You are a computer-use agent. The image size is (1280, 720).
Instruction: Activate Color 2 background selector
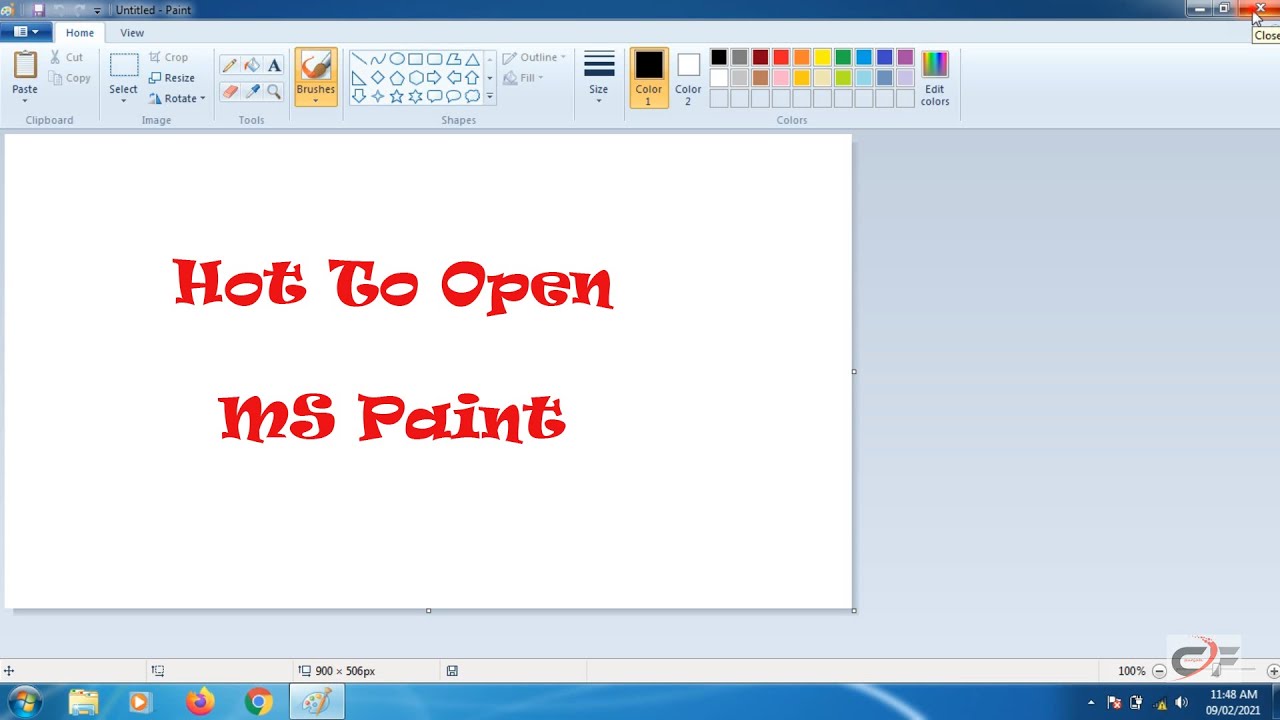coord(688,78)
